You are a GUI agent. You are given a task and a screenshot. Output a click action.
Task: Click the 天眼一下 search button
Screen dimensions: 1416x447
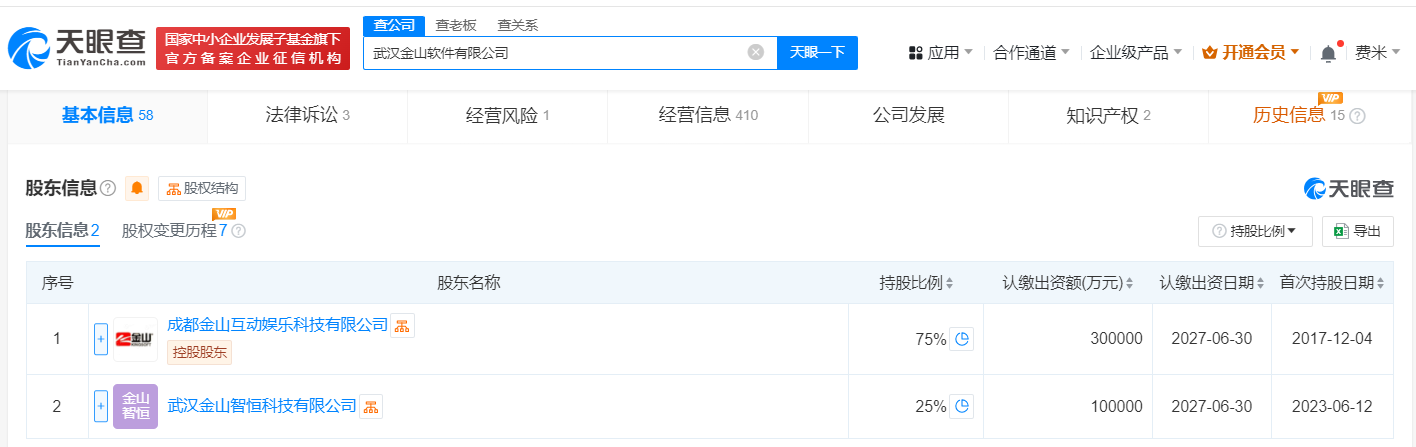pos(817,52)
